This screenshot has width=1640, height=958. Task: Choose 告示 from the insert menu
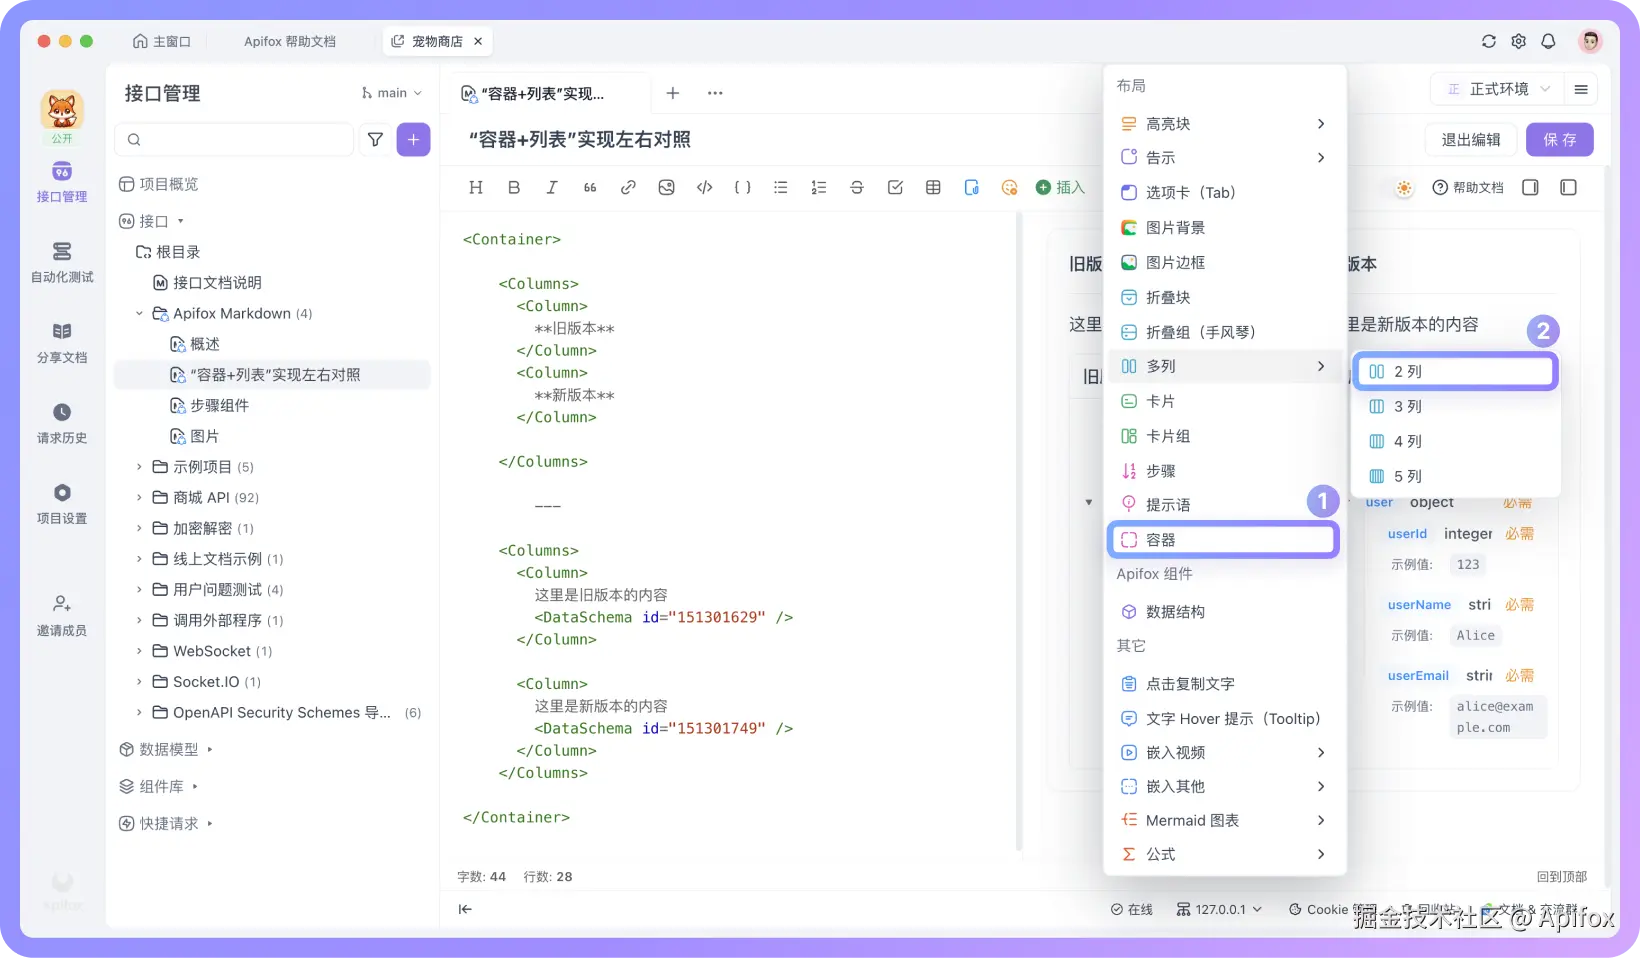(1225, 158)
